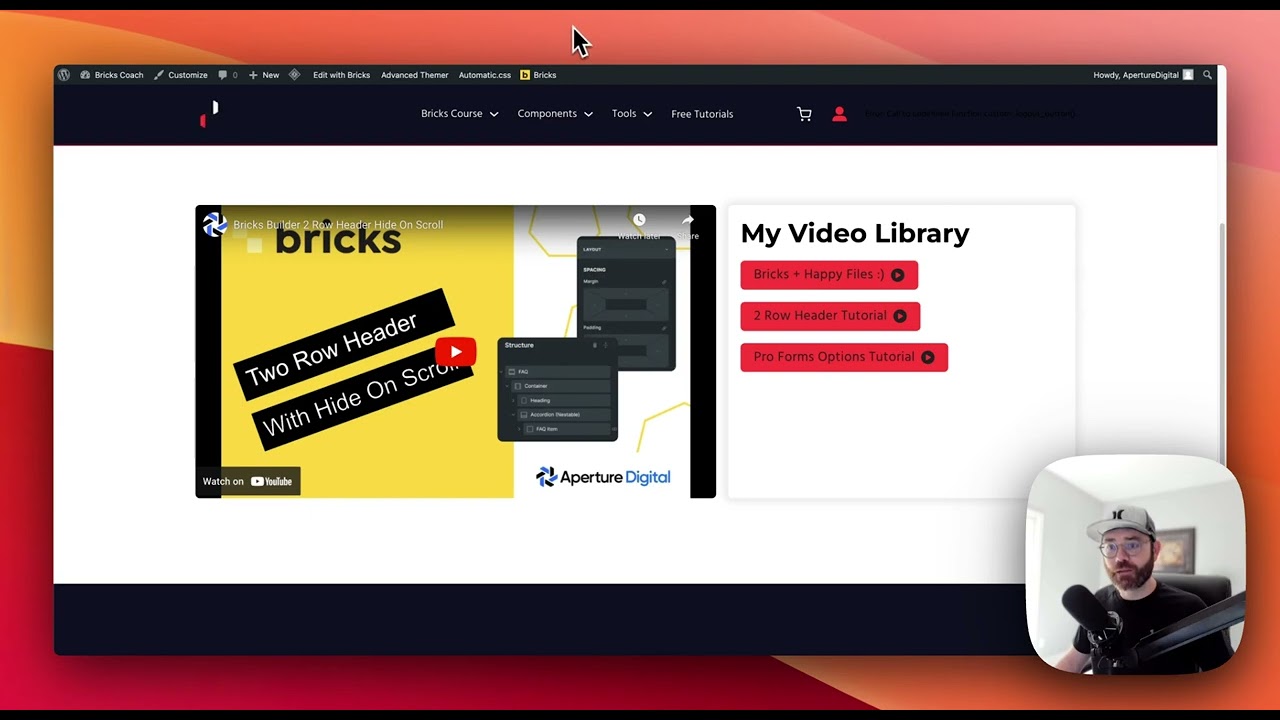The image size is (1280, 720).
Task: Click the site logo in the header
Action: pos(209,114)
